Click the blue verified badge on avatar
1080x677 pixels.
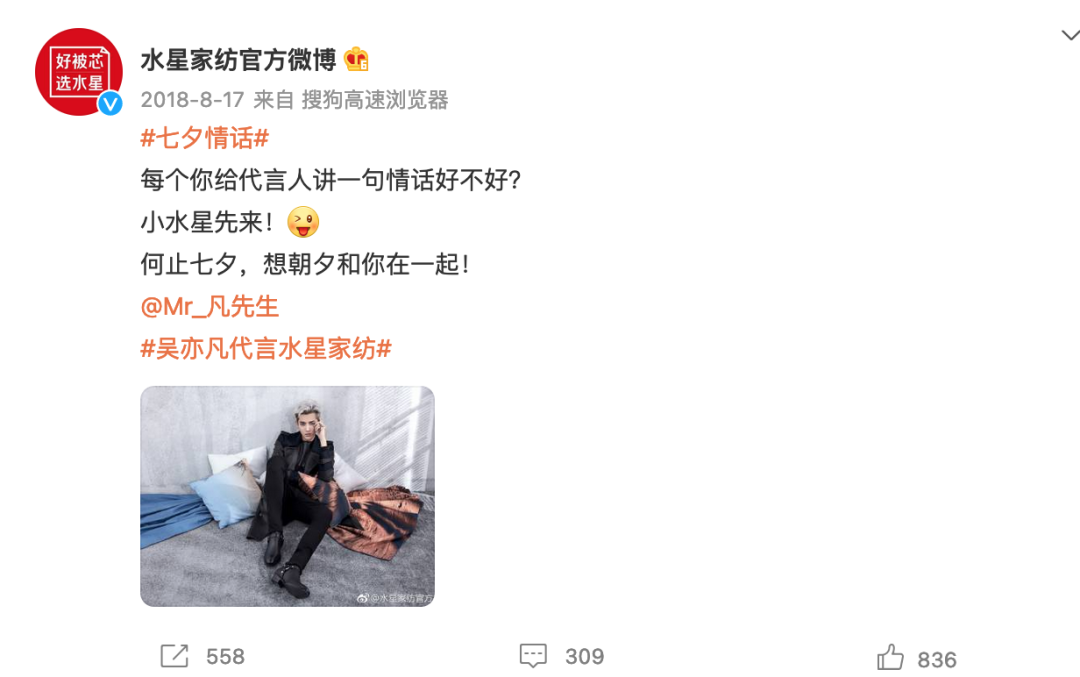point(110,104)
